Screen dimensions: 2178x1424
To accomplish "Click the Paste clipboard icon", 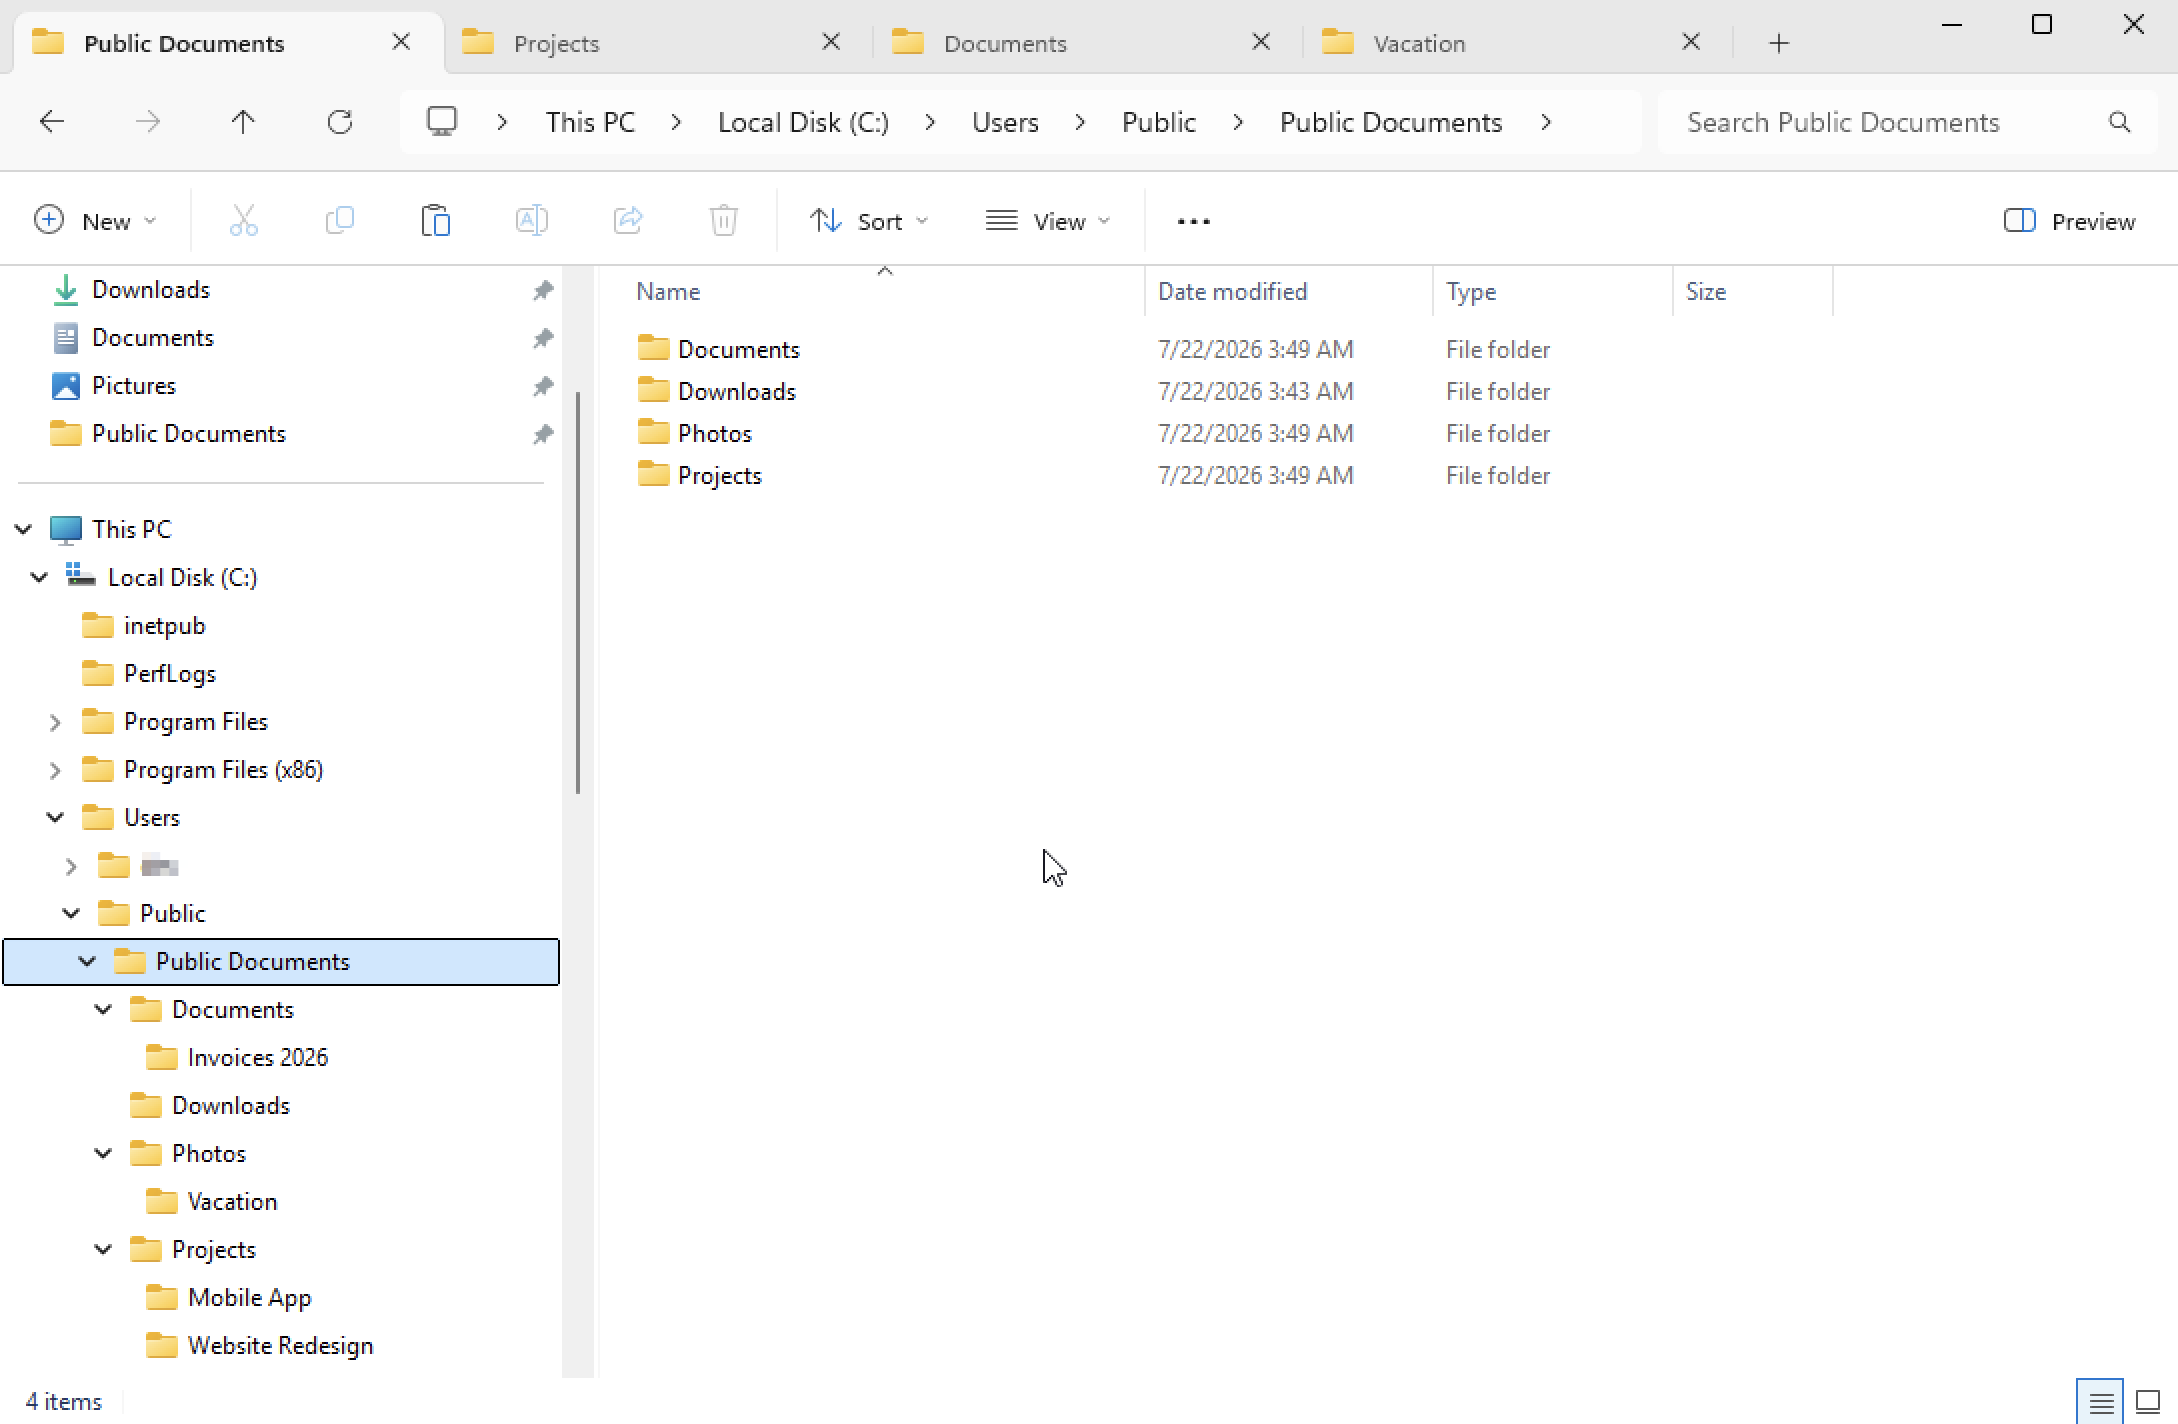I will click(x=436, y=220).
